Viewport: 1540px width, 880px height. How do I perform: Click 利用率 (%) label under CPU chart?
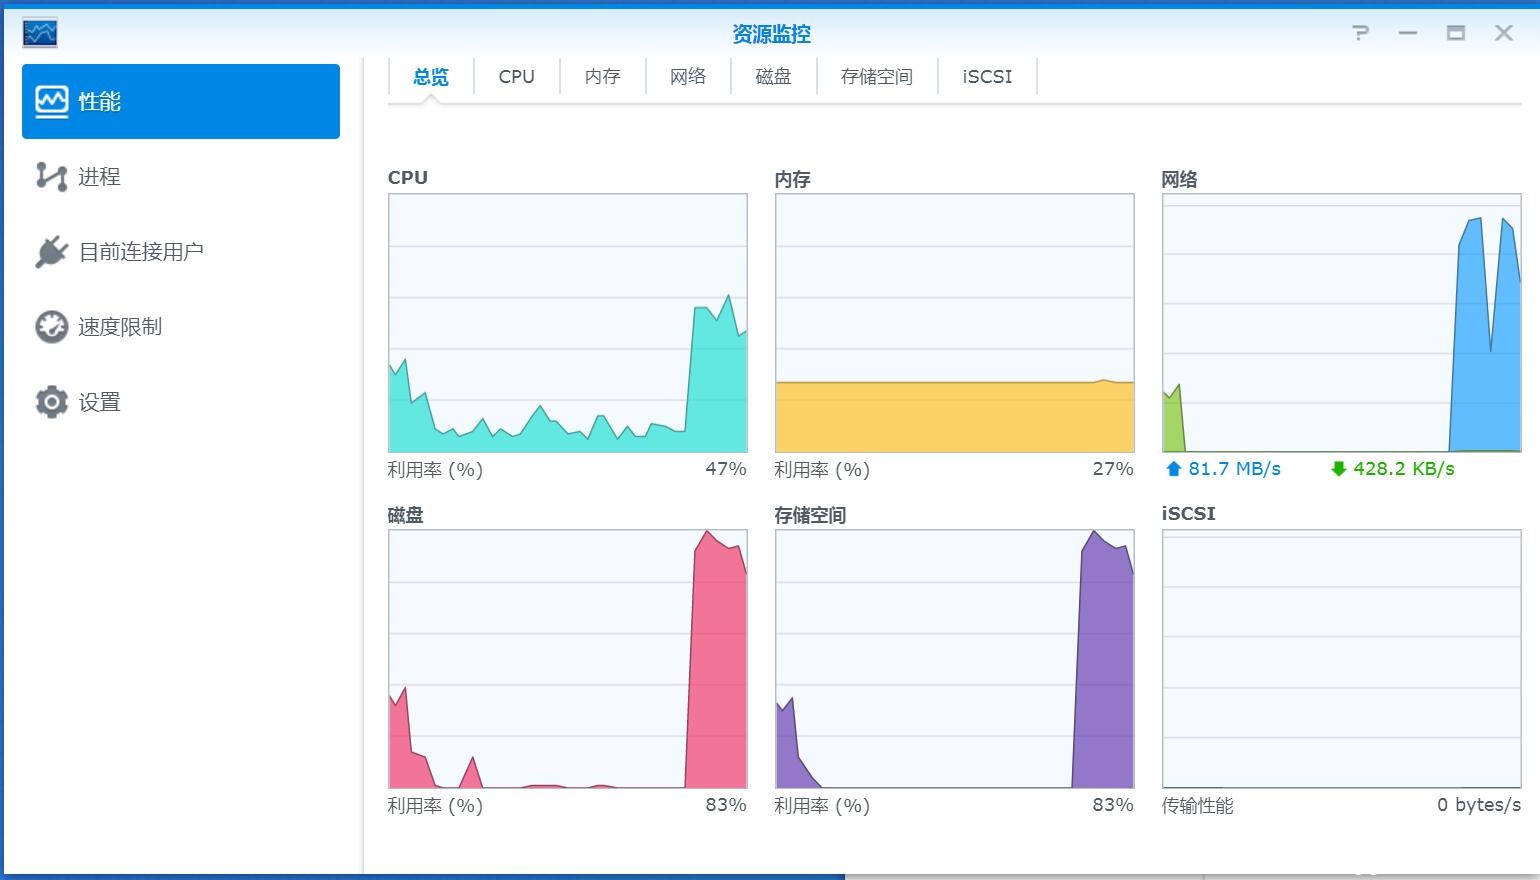point(435,469)
